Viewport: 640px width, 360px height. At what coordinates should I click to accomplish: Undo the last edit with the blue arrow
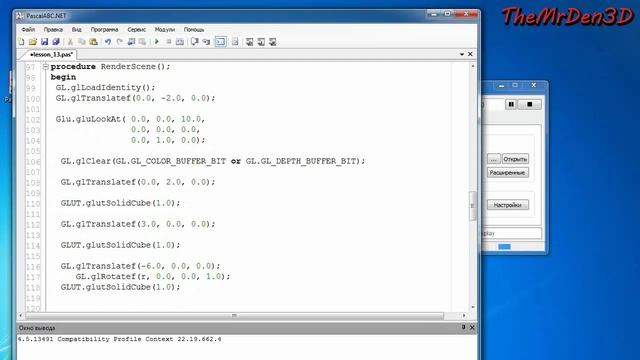(x=108, y=42)
